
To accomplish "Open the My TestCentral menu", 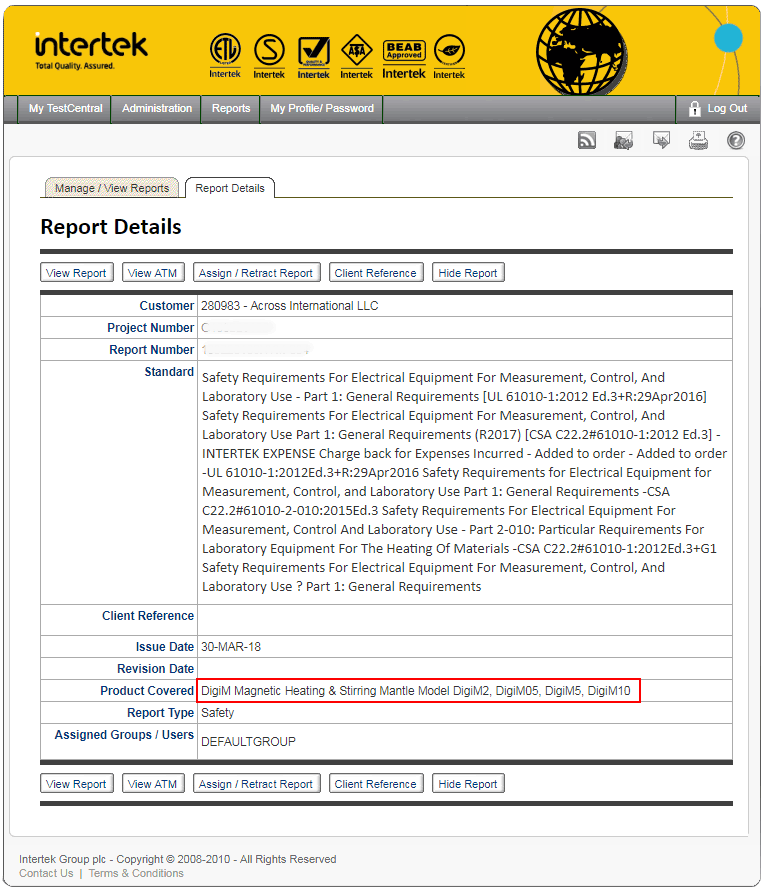I will click(65, 108).
